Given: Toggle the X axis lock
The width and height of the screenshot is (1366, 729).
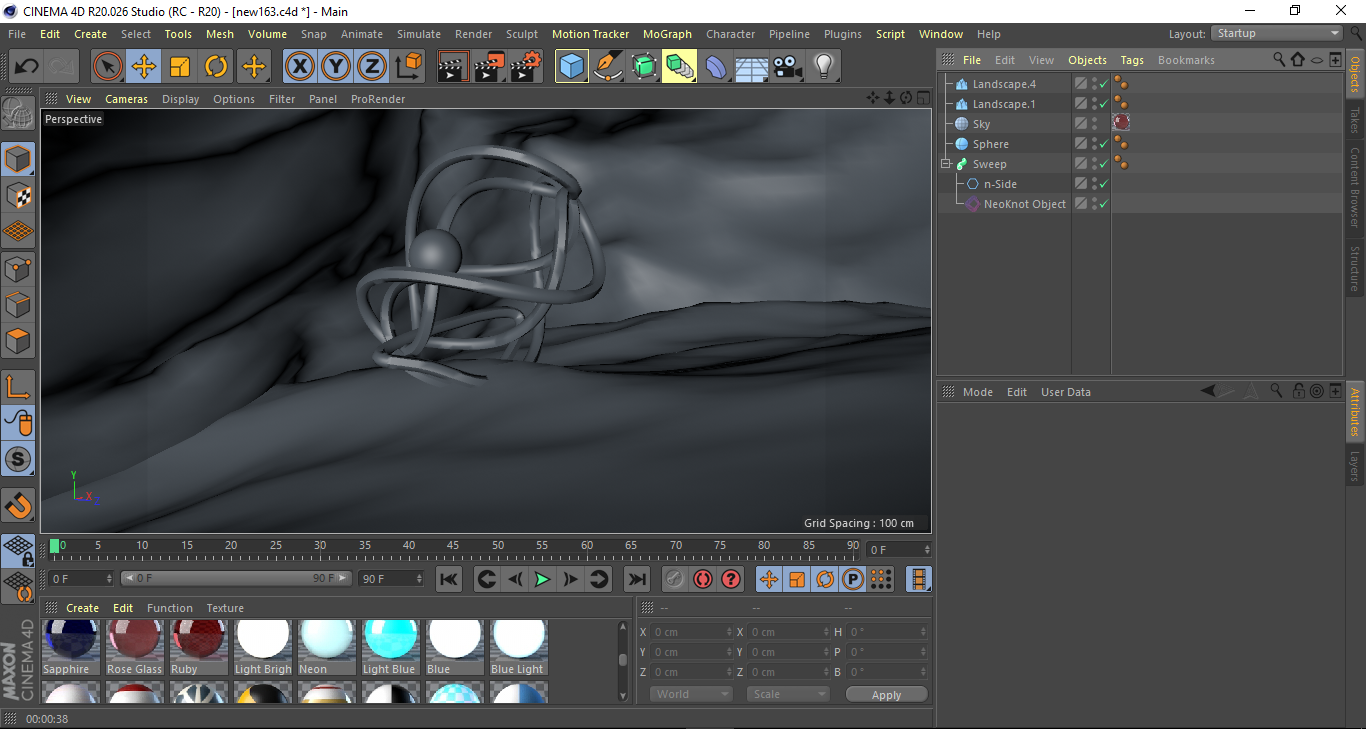Looking at the screenshot, I should (299, 67).
